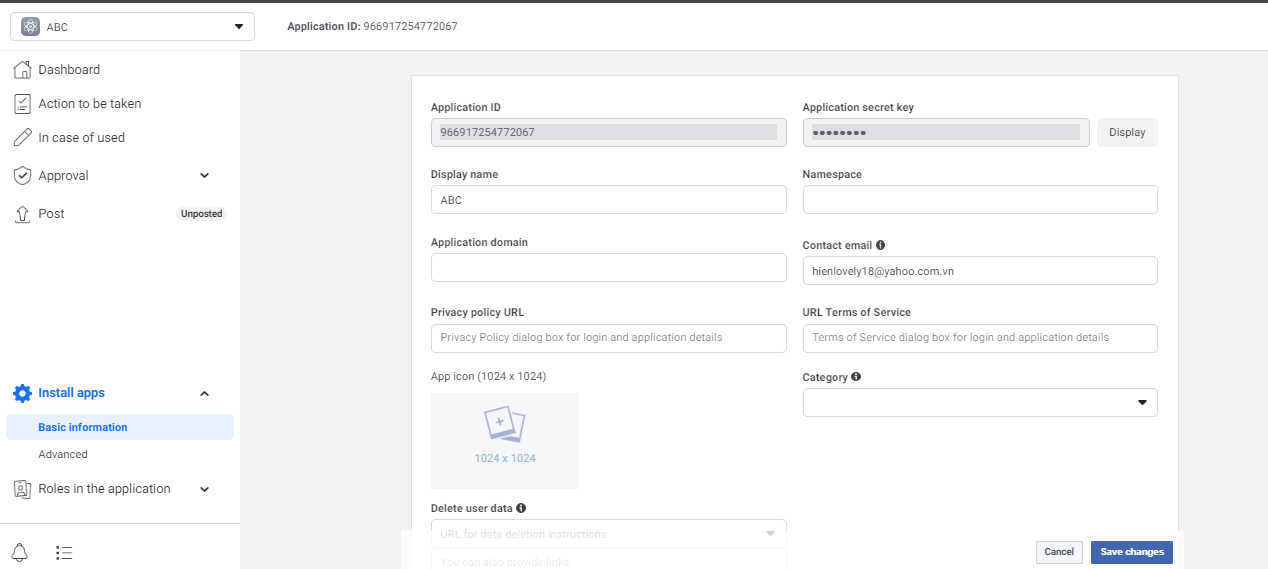Click the list icon beside the bell

(64, 552)
